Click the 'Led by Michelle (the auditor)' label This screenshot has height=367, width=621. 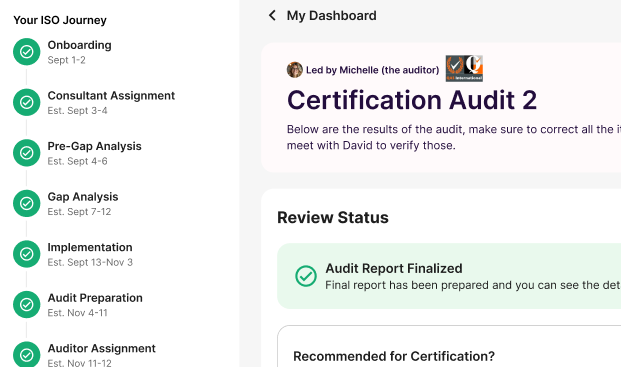(372, 70)
